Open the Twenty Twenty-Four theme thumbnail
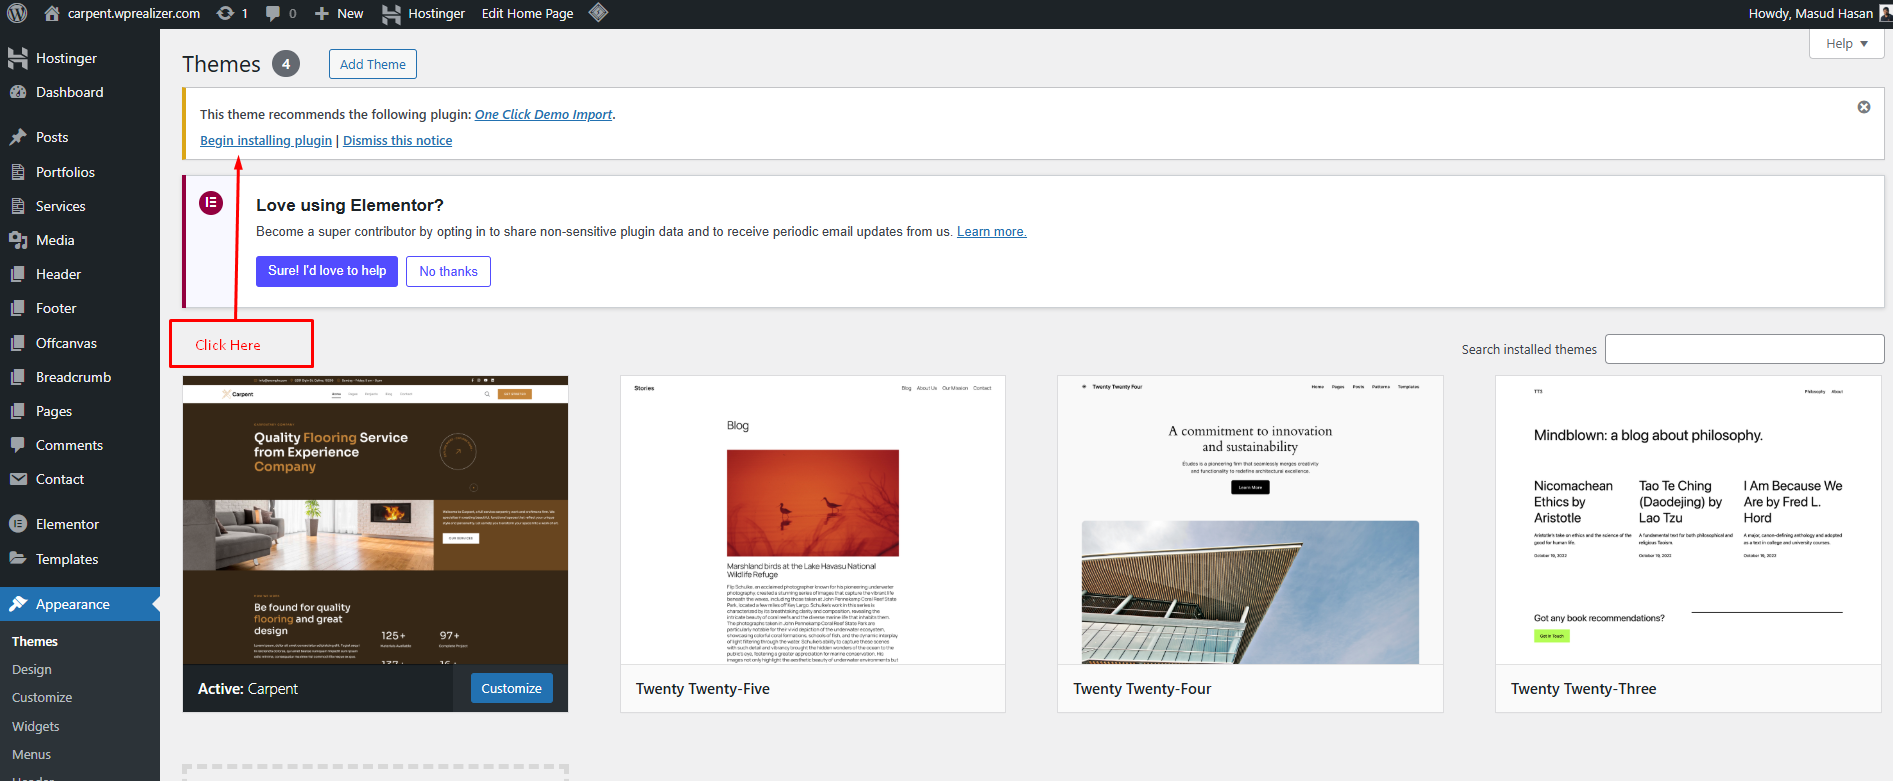1893x781 pixels. (x=1250, y=520)
